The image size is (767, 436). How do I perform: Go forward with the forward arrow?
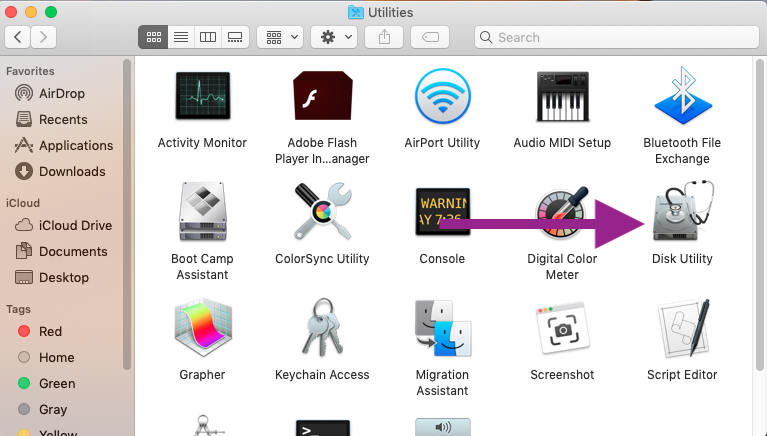tap(44, 37)
